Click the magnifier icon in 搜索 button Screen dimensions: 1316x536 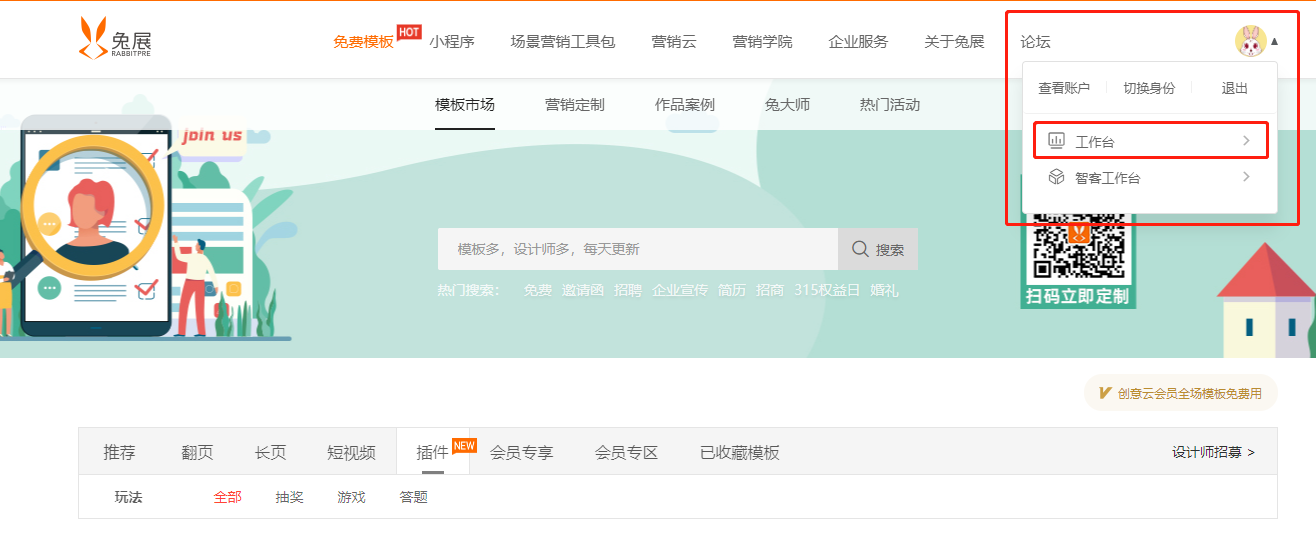tap(861, 249)
